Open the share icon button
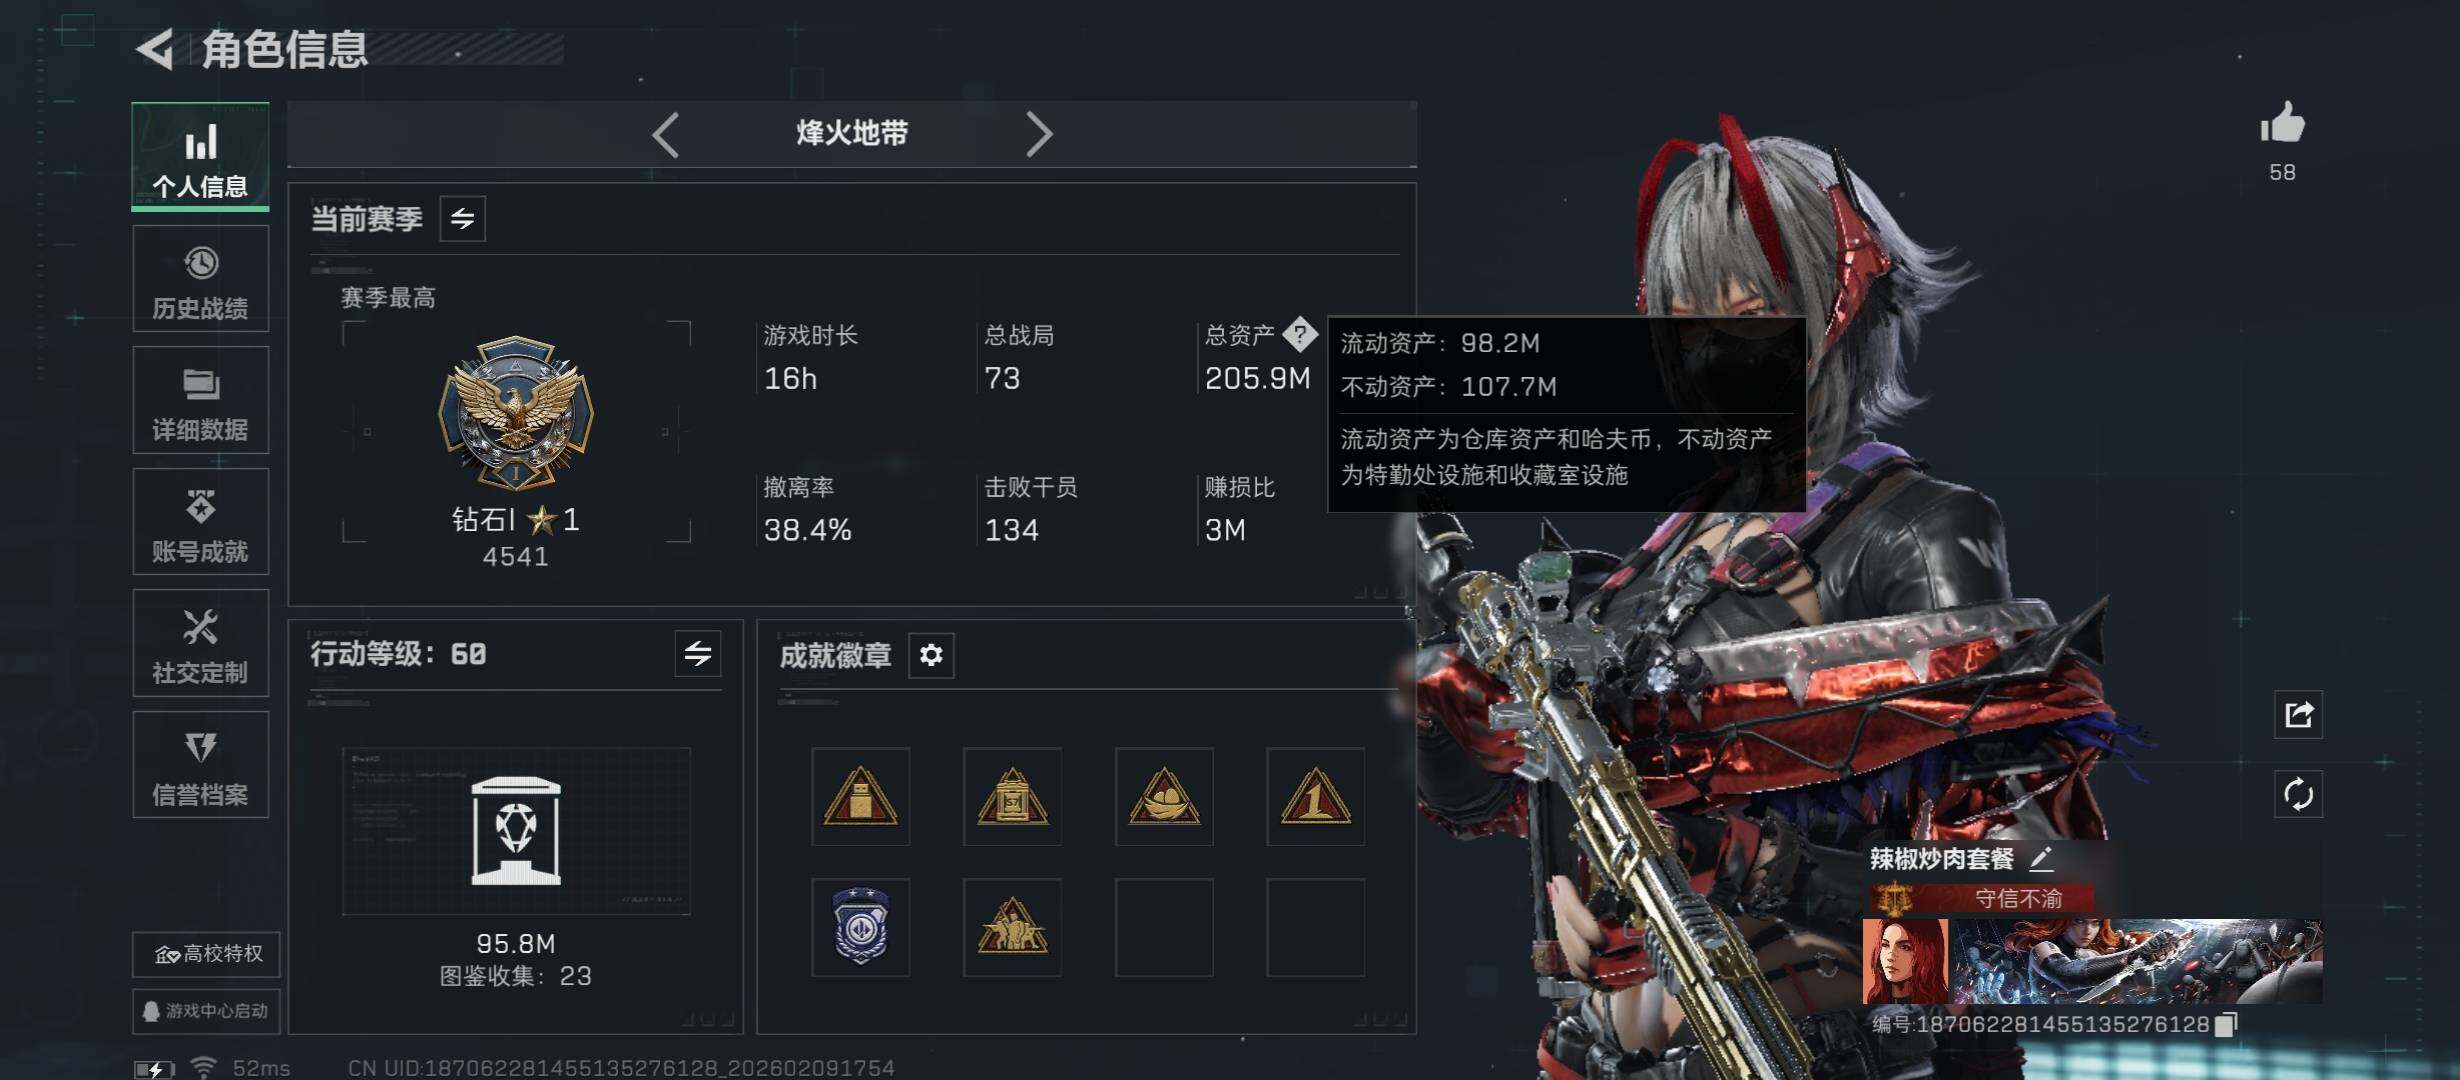Viewport: 2460px width, 1080px height. tap(2298, 714)
